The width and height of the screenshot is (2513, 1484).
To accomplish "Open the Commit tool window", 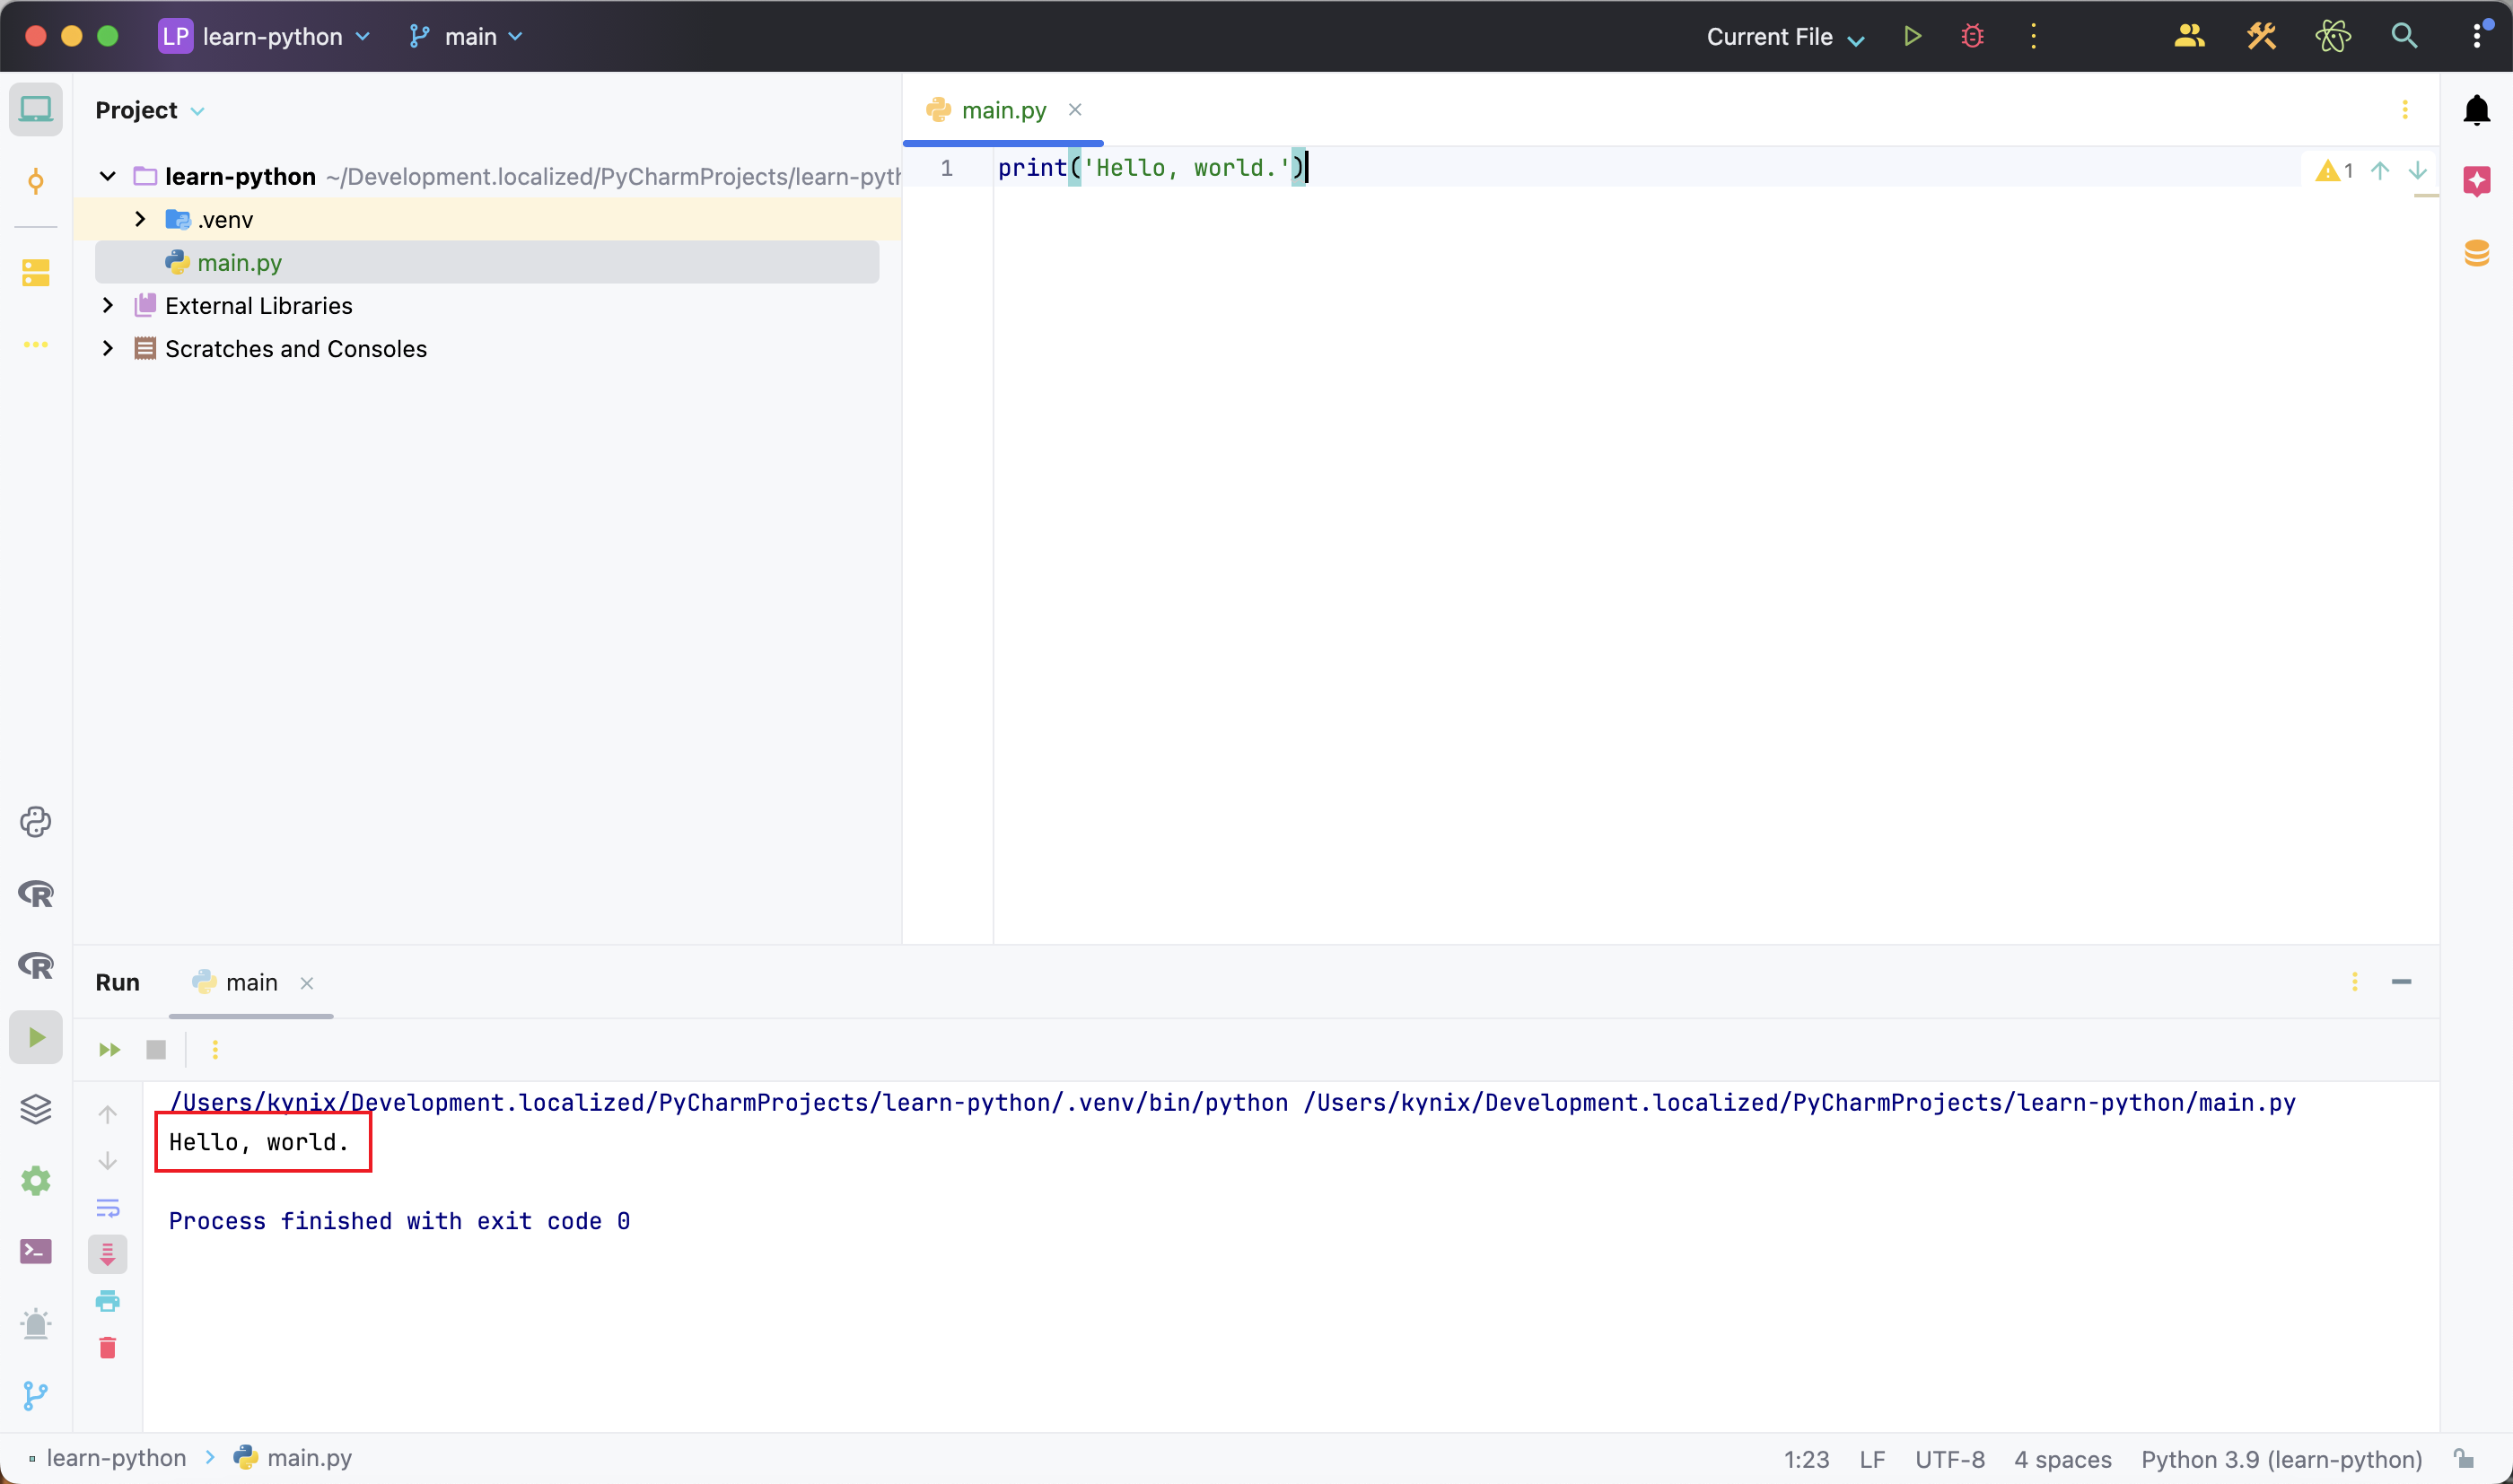I will click(36, 181).
